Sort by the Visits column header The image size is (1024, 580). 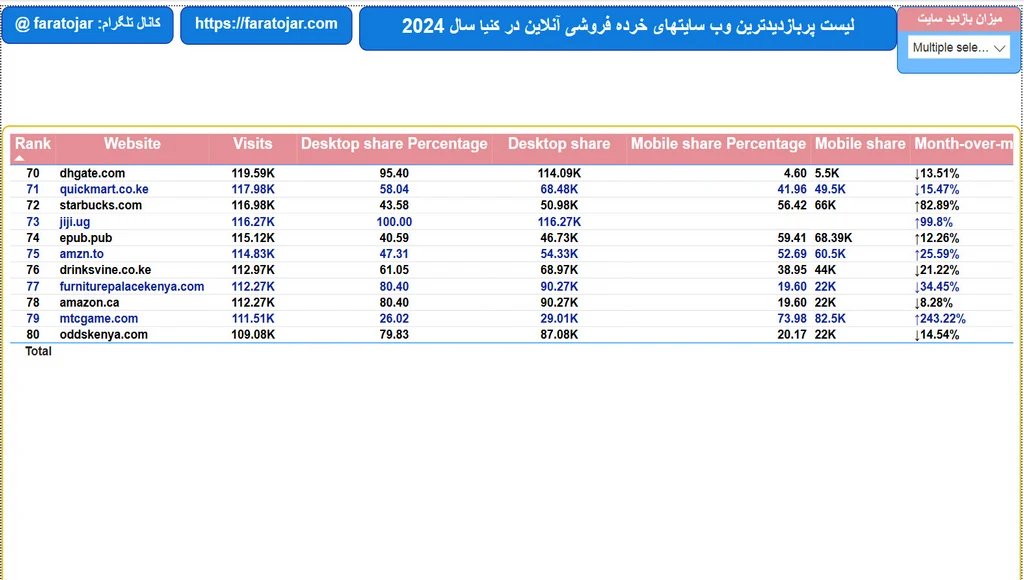tap(253, 144)
